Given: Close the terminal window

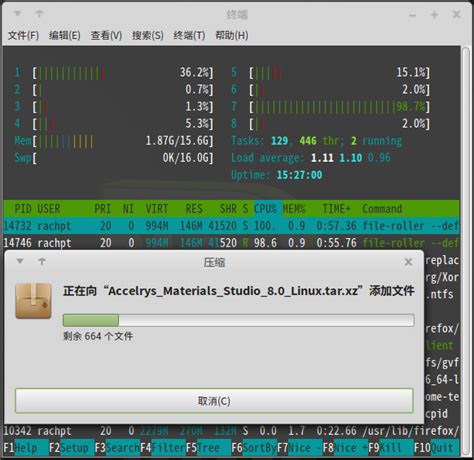Looking at the screenshot, I should click(x=456, y=14).
